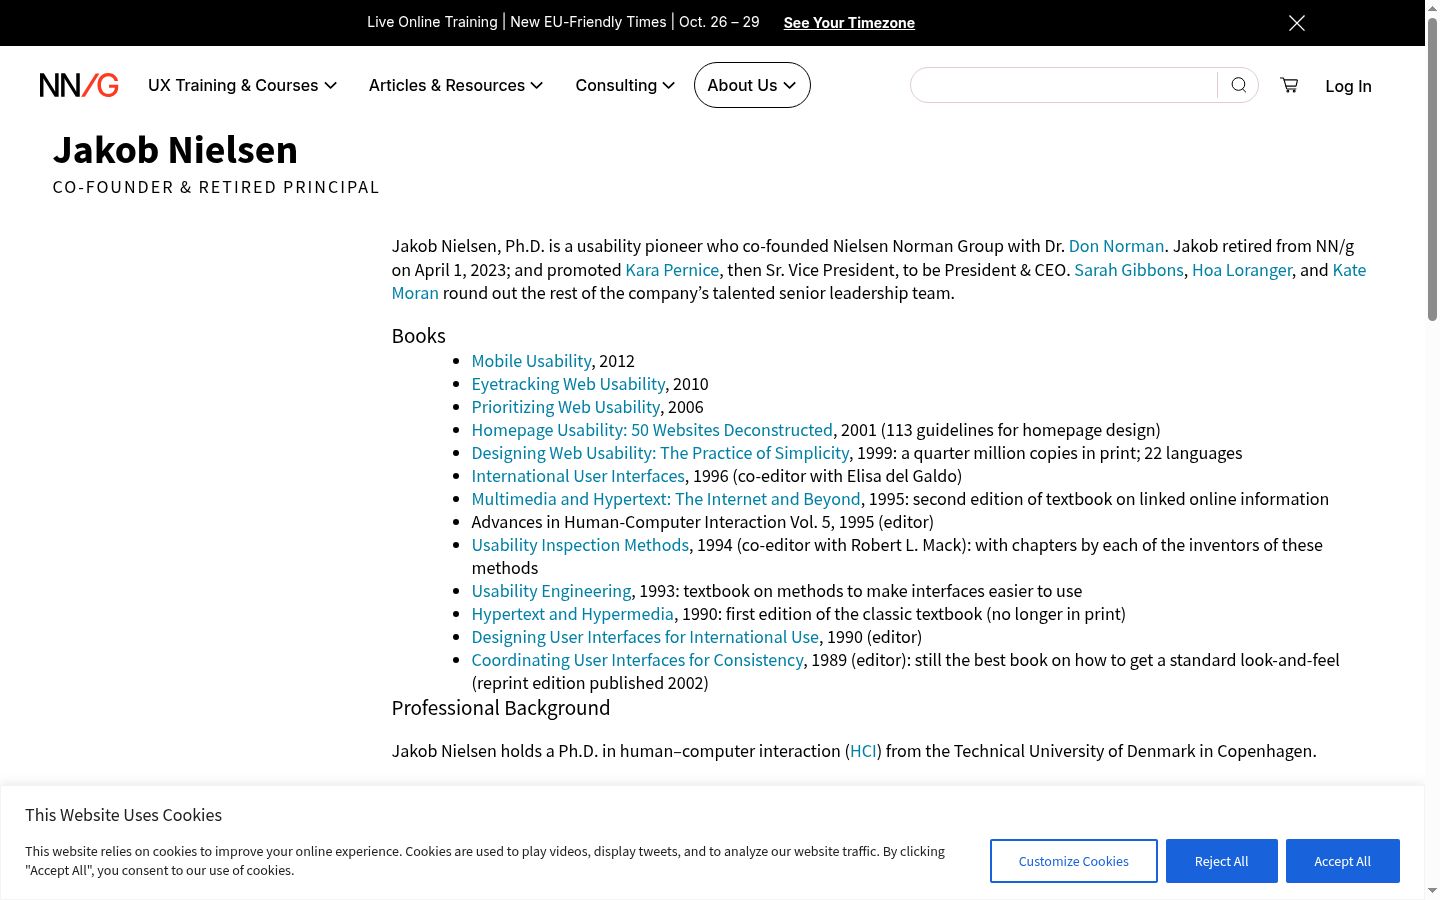Image resolution: width=1440 pixels, height=900 pixels.
Task: Expand UX Training & Courses menu
Action: (242, 85)
